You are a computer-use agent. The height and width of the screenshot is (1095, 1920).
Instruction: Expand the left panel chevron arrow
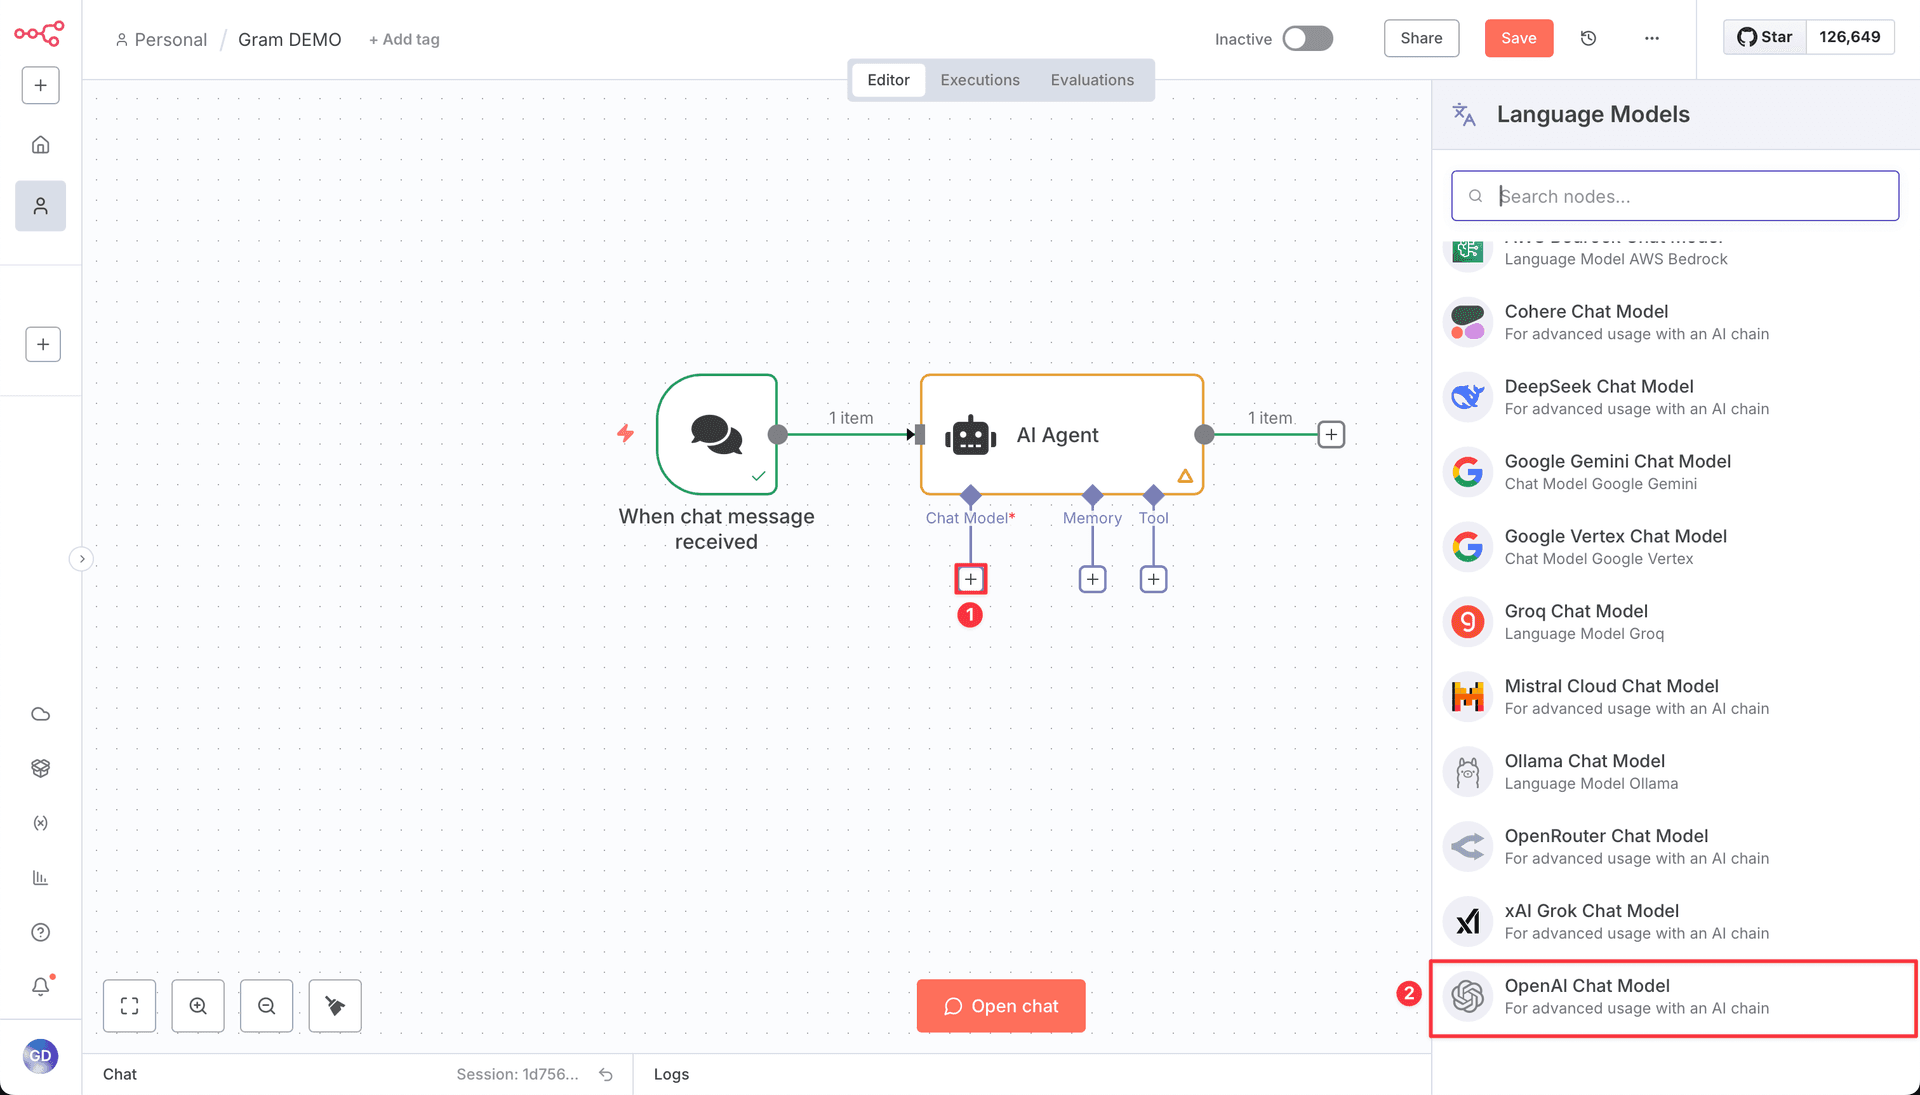pyautogui.click(x=81, y=559)
